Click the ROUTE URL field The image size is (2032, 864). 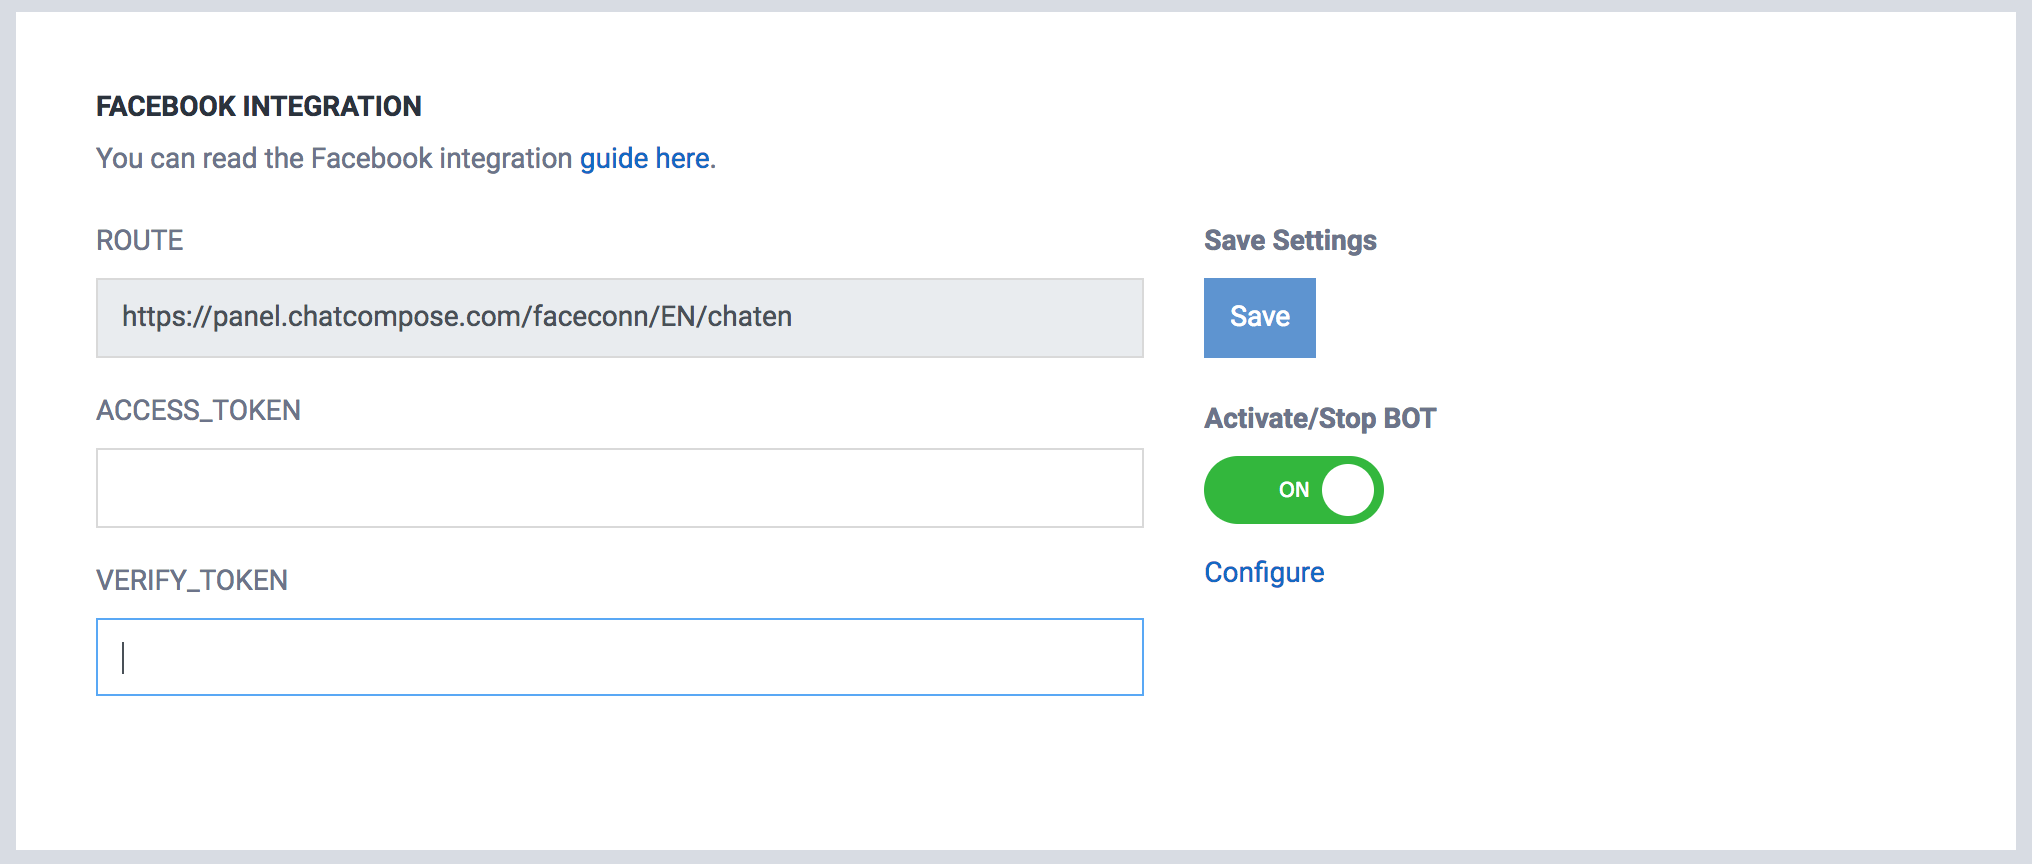point(620,318)
